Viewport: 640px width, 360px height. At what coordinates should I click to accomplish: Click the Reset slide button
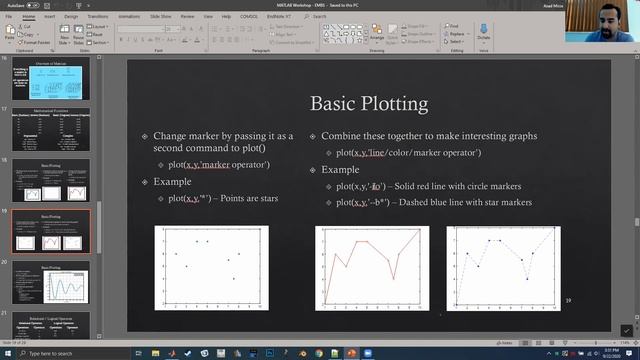click(x=95, y=34)
